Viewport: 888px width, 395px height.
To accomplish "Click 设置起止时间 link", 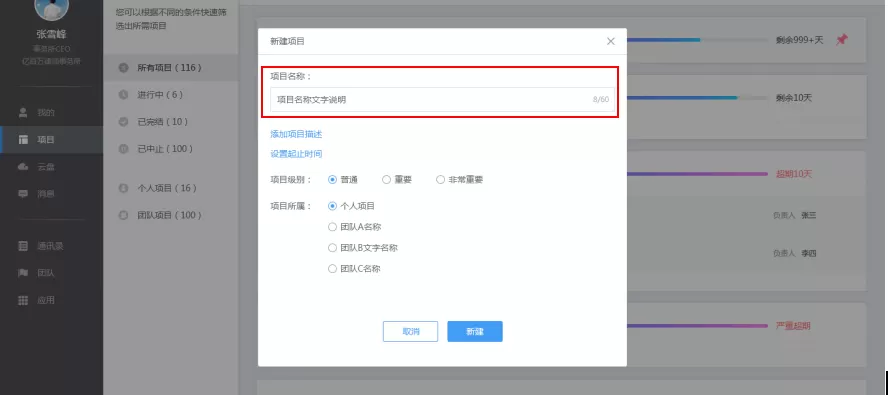I will pyautogui.click(x=296, y=154).
